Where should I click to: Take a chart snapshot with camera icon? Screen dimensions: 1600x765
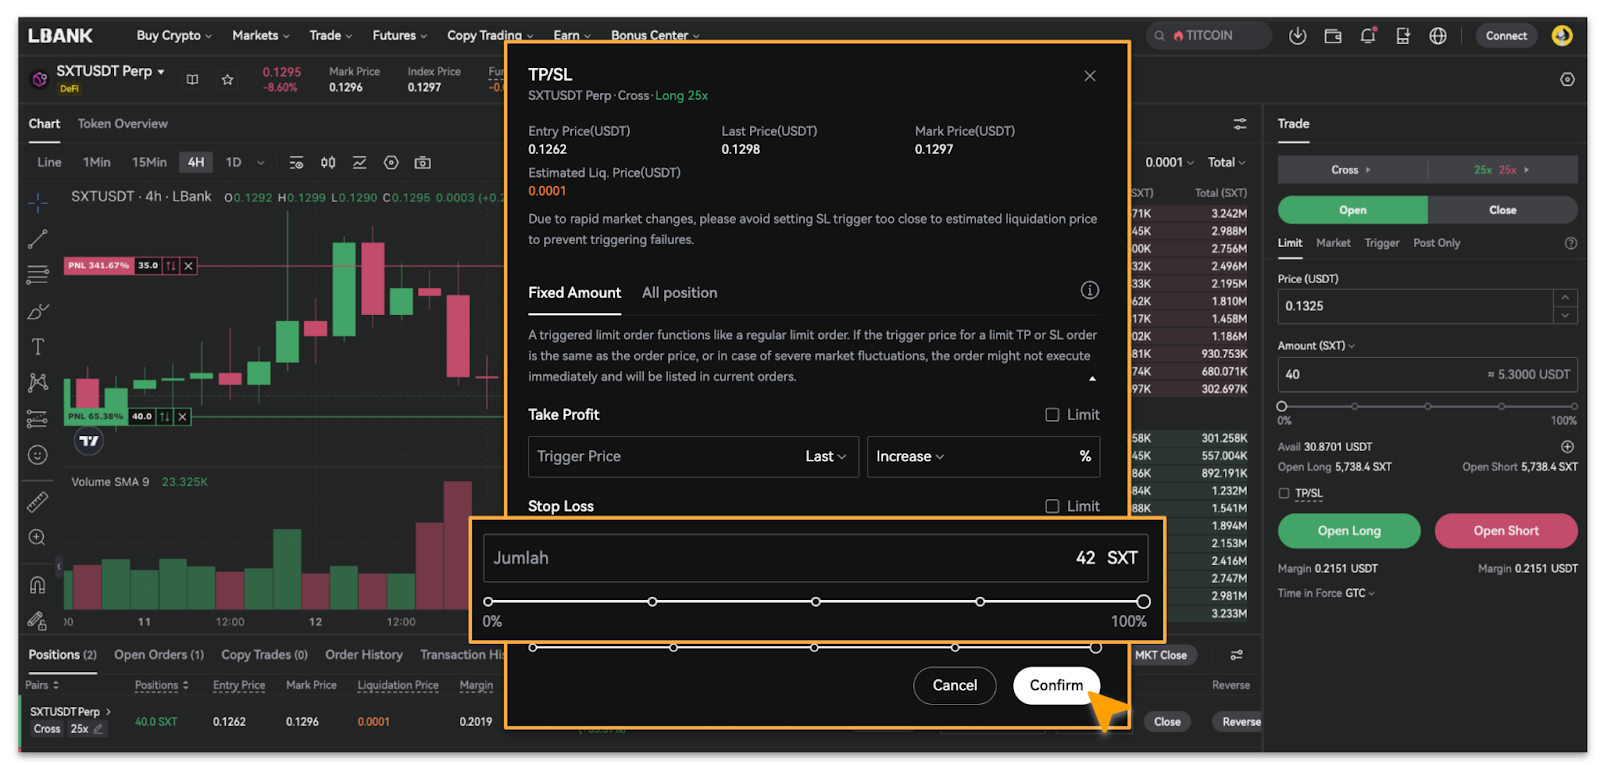[423, 162]
